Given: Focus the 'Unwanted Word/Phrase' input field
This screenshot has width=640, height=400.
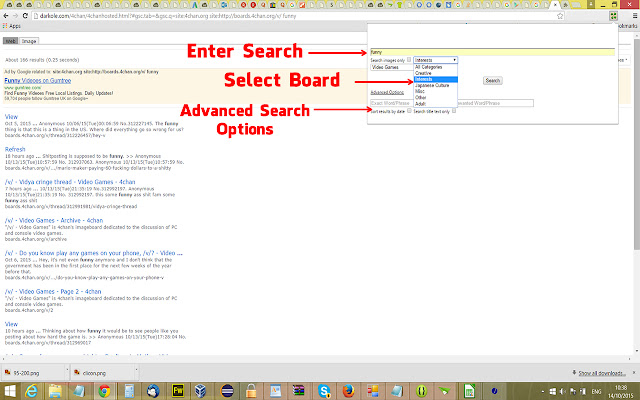Looking at the screenshot, I should [493, 103].
